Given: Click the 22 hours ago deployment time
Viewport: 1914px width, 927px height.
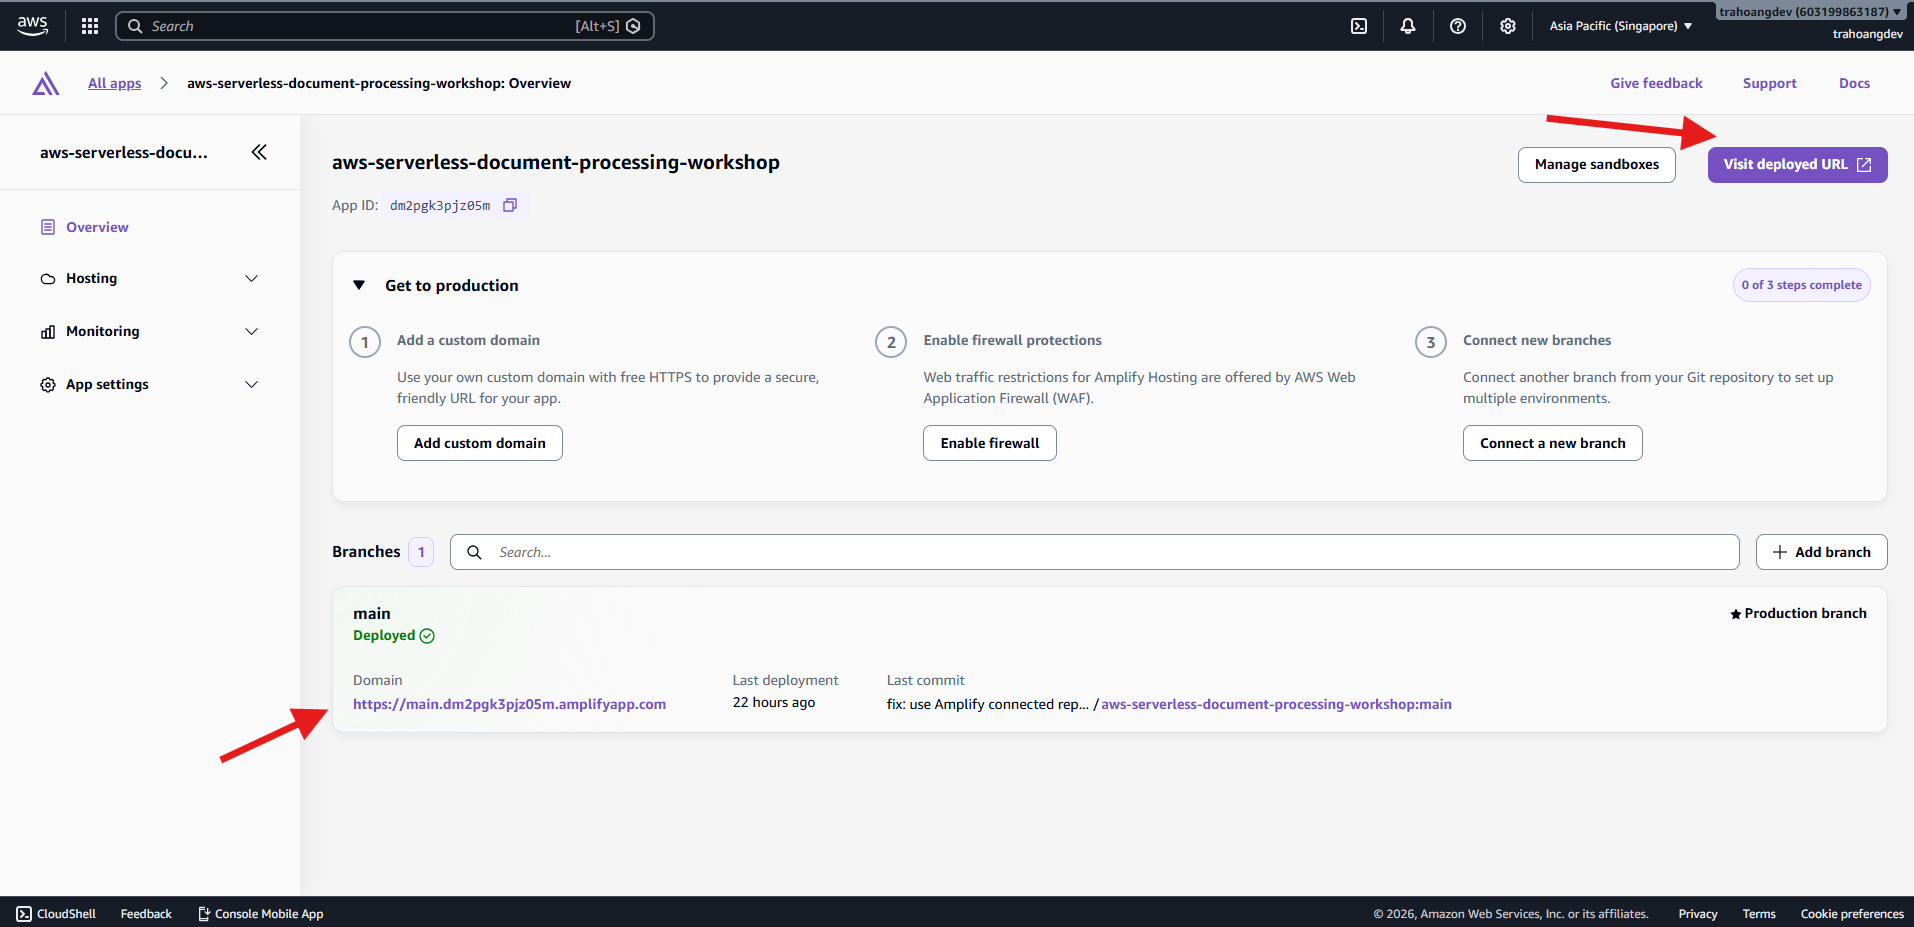Looking at the screenshot, I should tap(774, 703).
